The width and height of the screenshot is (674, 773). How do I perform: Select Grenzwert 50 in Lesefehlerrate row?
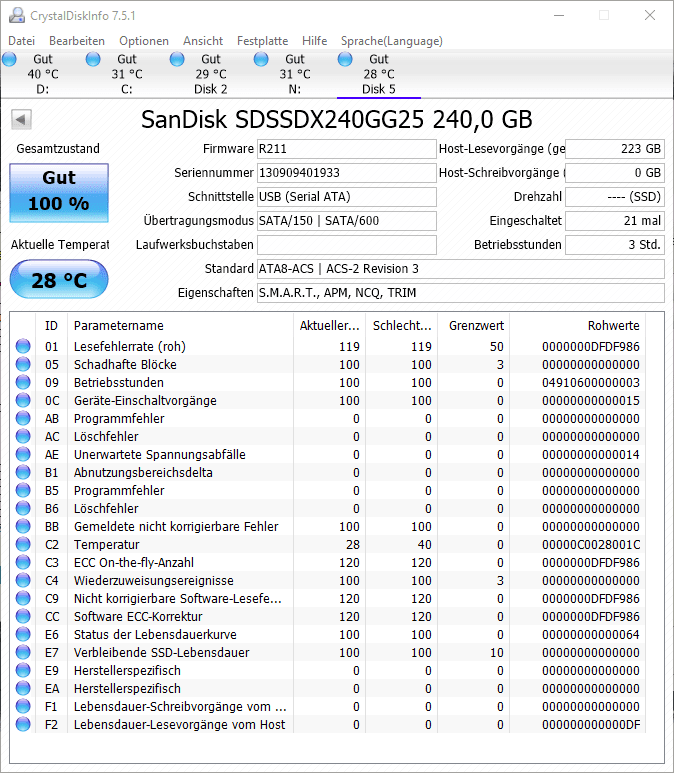tap(497, 347)
